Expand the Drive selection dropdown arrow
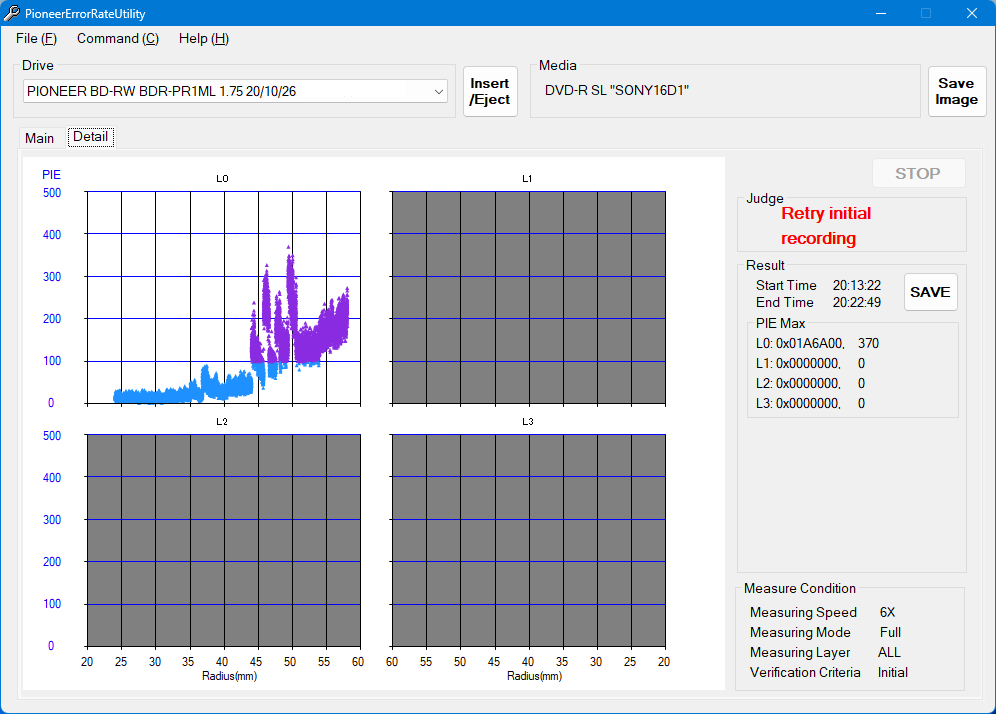Viewport: 996px width, 714px height. point(438,91)
